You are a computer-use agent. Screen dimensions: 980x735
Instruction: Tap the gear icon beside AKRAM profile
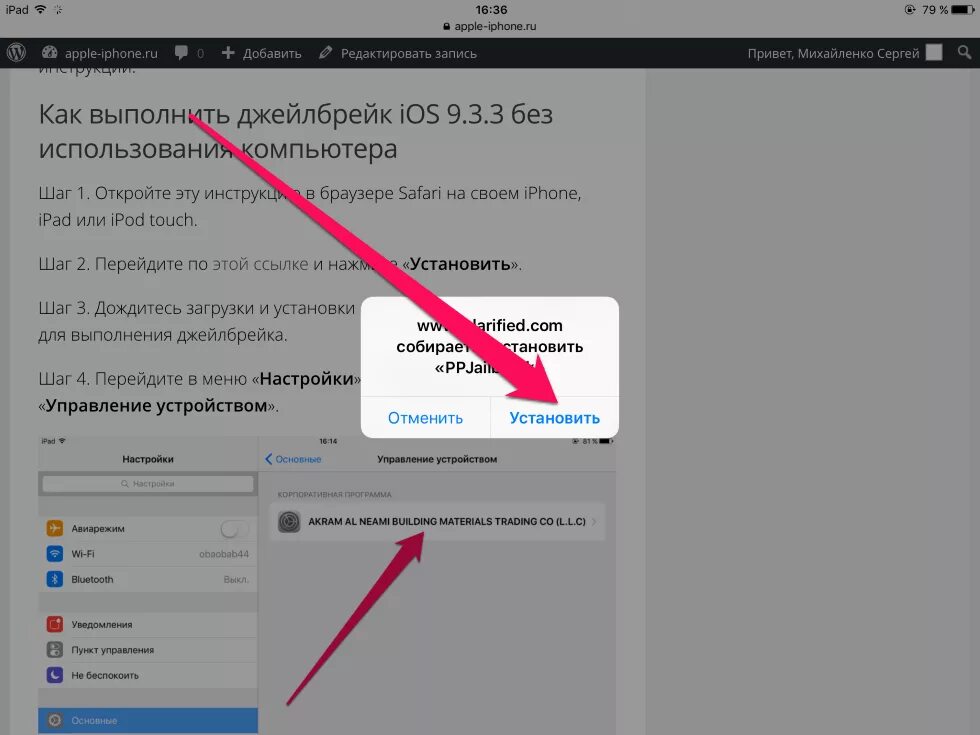[x=289, y=522]
